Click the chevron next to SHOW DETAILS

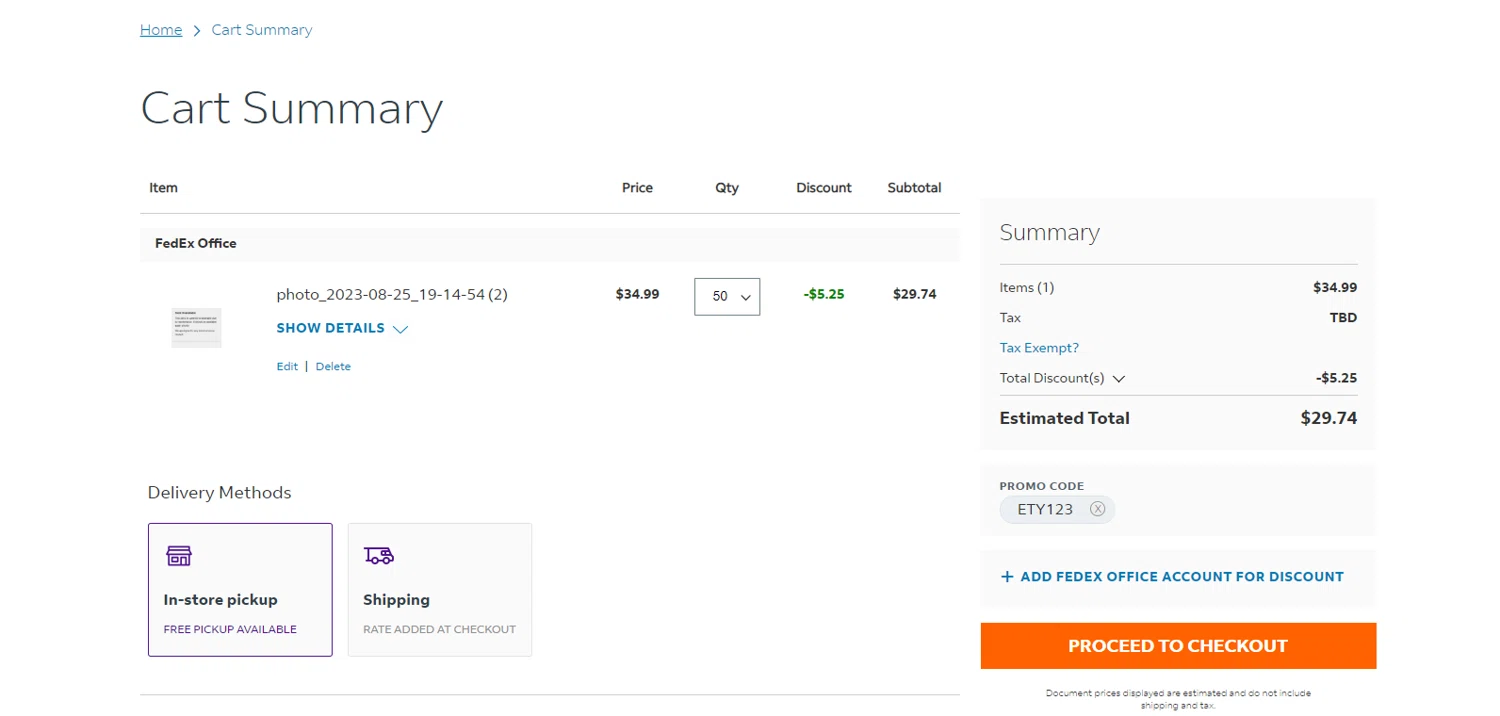click(x=400, y=329)
